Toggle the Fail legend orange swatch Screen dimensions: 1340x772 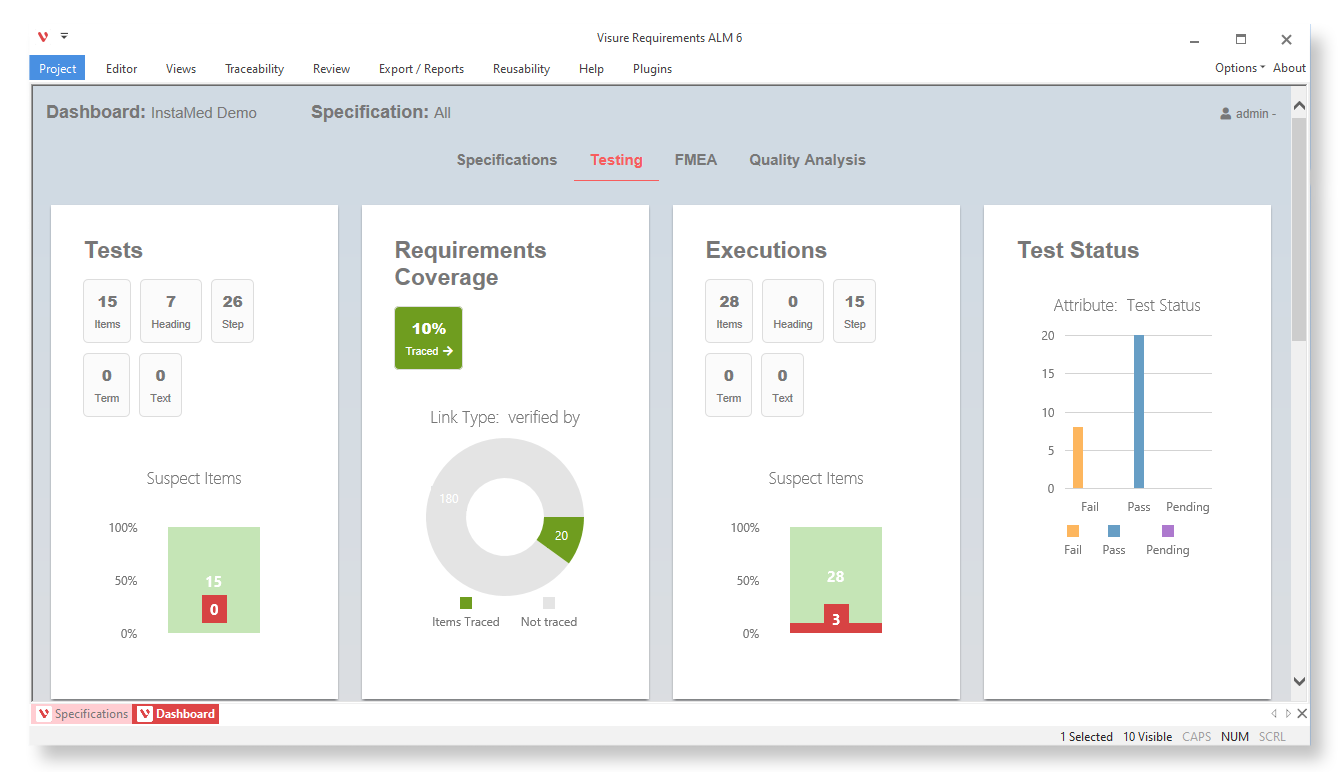[x=1073, y=531]
